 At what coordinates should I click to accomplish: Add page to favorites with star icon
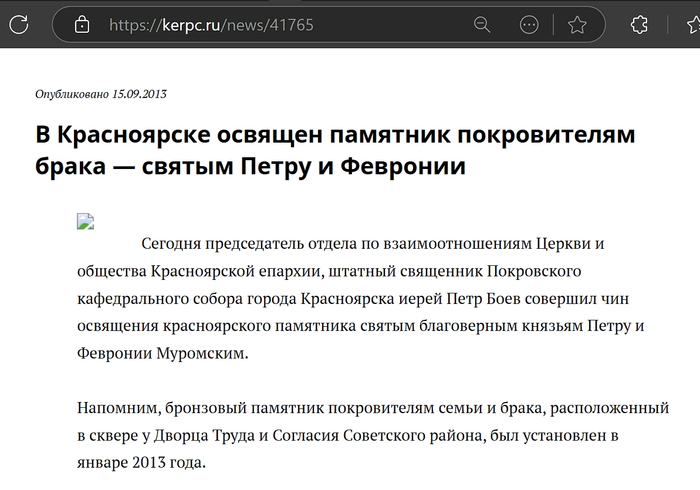click(577, 24)
